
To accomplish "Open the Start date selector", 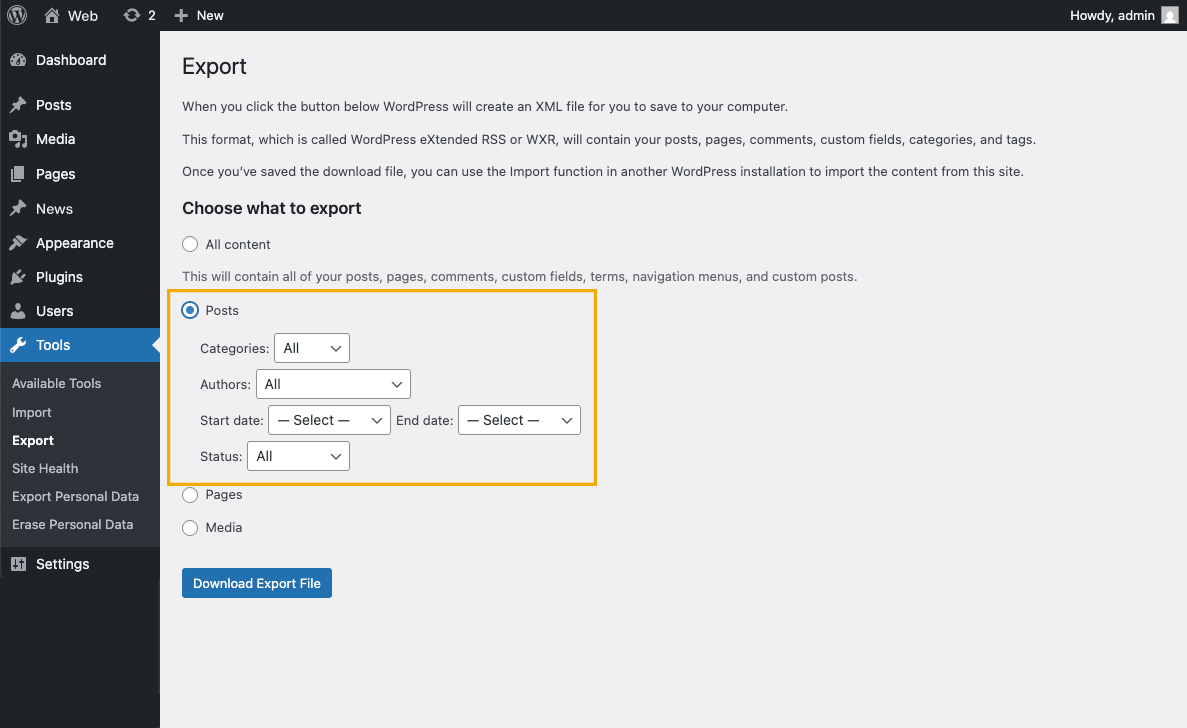I will point(329,420).
